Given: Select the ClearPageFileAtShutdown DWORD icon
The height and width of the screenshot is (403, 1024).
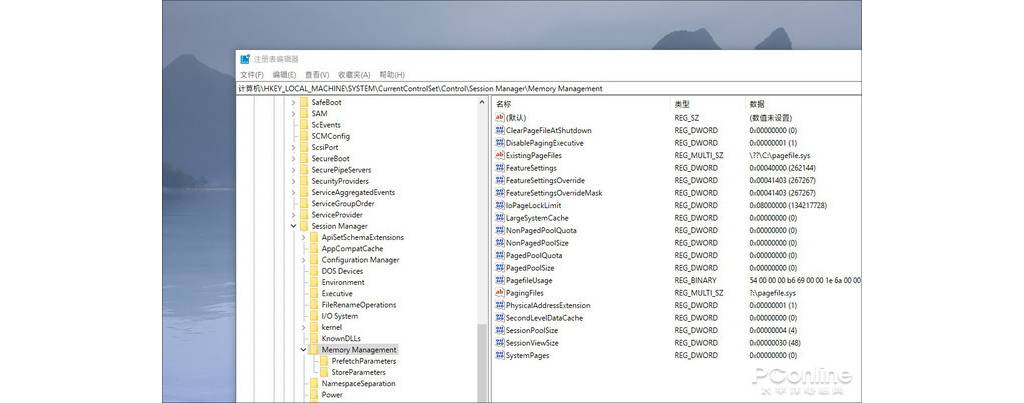Looking at the screenshot, I should 500,131.
